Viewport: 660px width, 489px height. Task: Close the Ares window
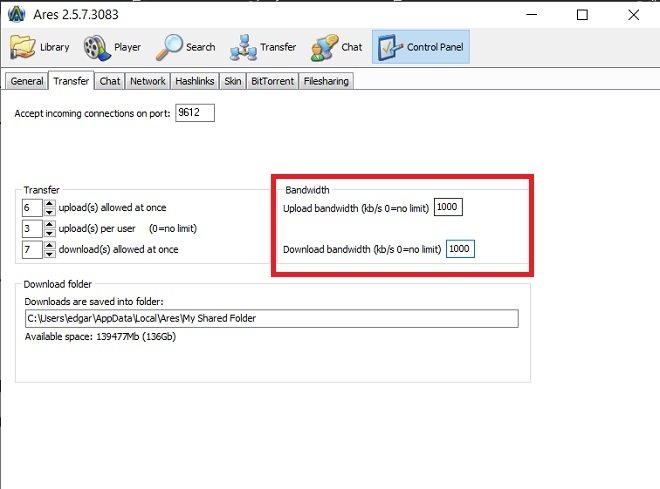click(633, 15)
